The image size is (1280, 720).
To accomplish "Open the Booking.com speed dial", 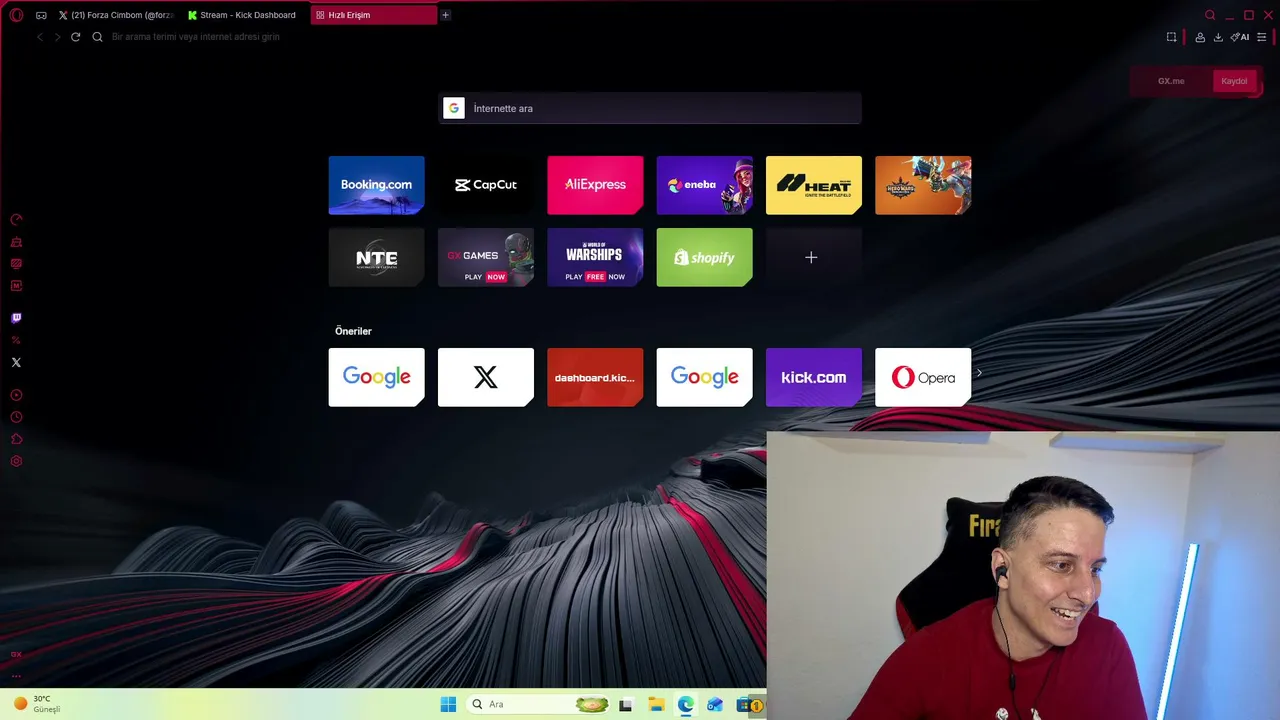I will [376, 185].
